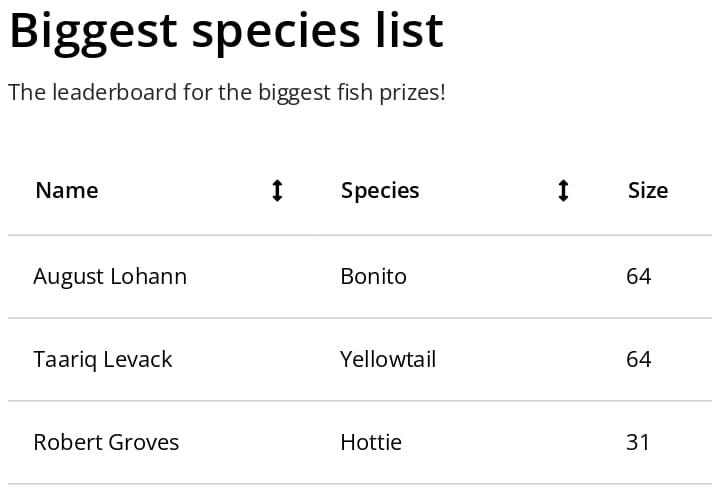Select the Yellowtail table row
Image resolution: width=712 pixels, height=502 pixels.
[360, 359]
